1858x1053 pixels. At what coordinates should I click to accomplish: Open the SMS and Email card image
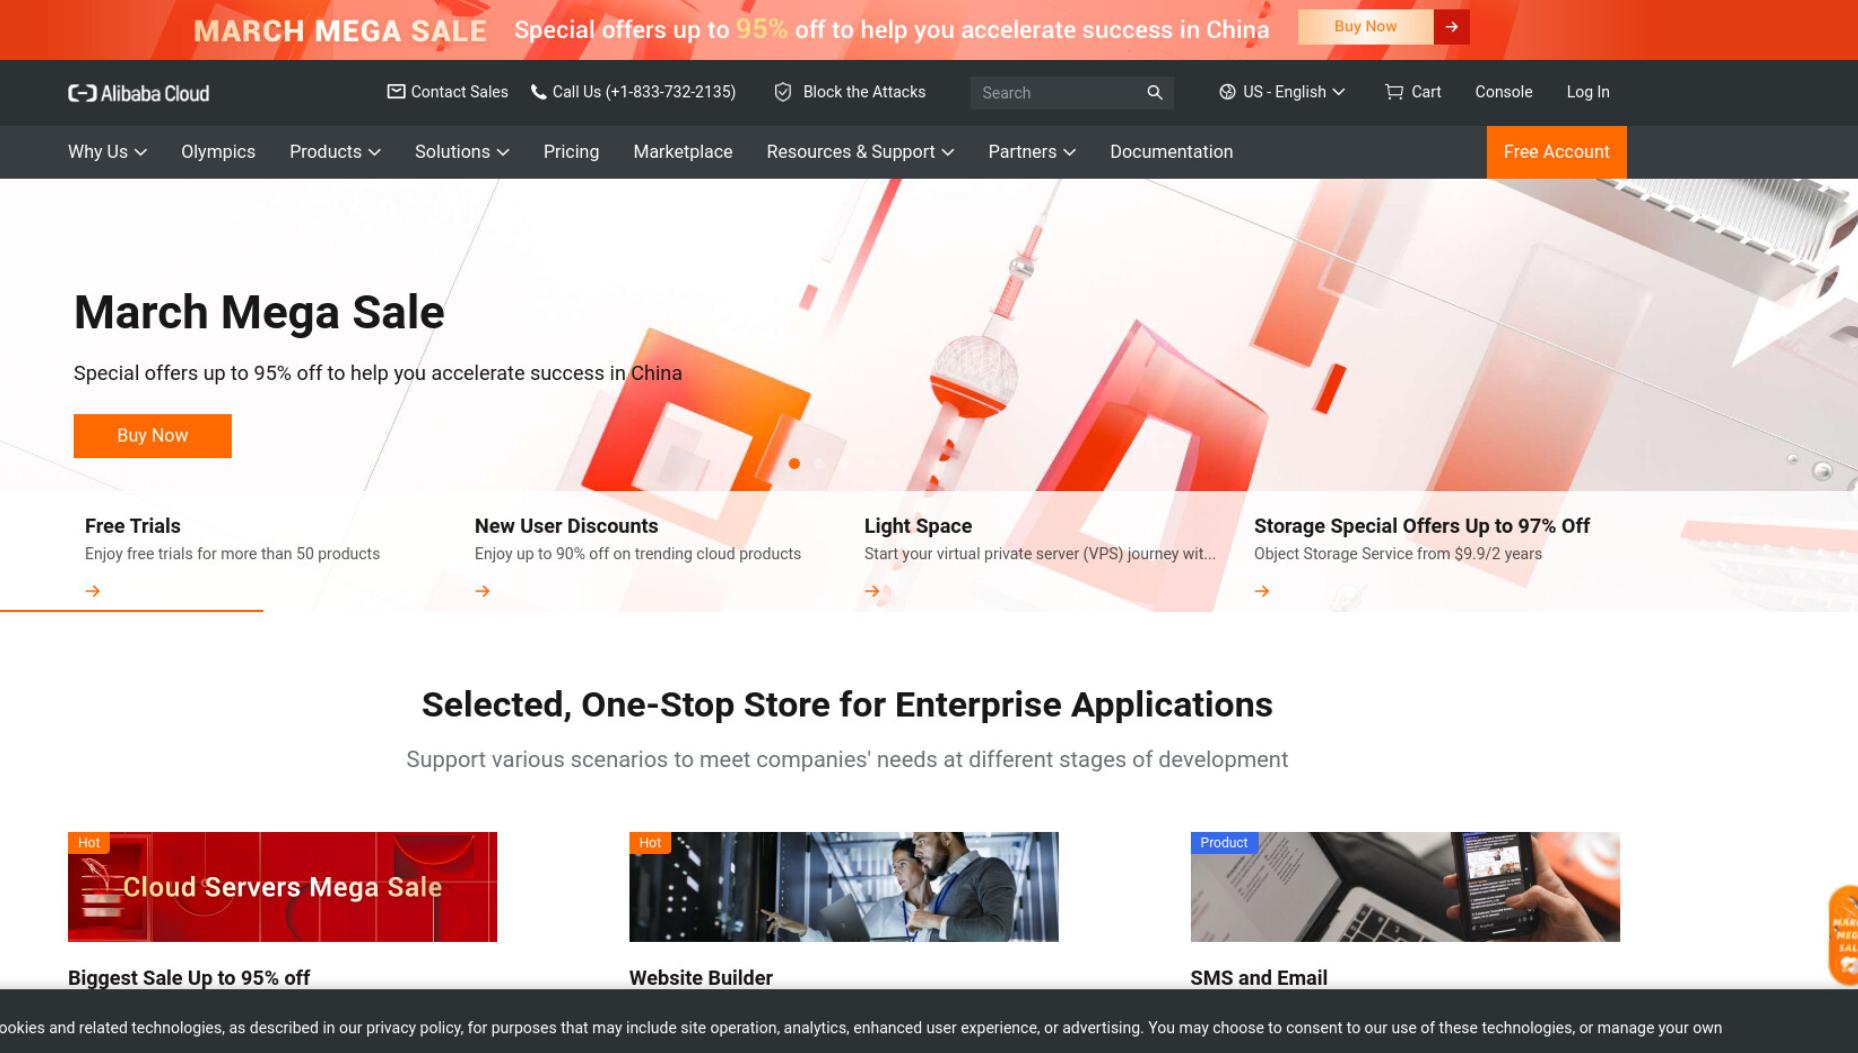point(1405,887)
